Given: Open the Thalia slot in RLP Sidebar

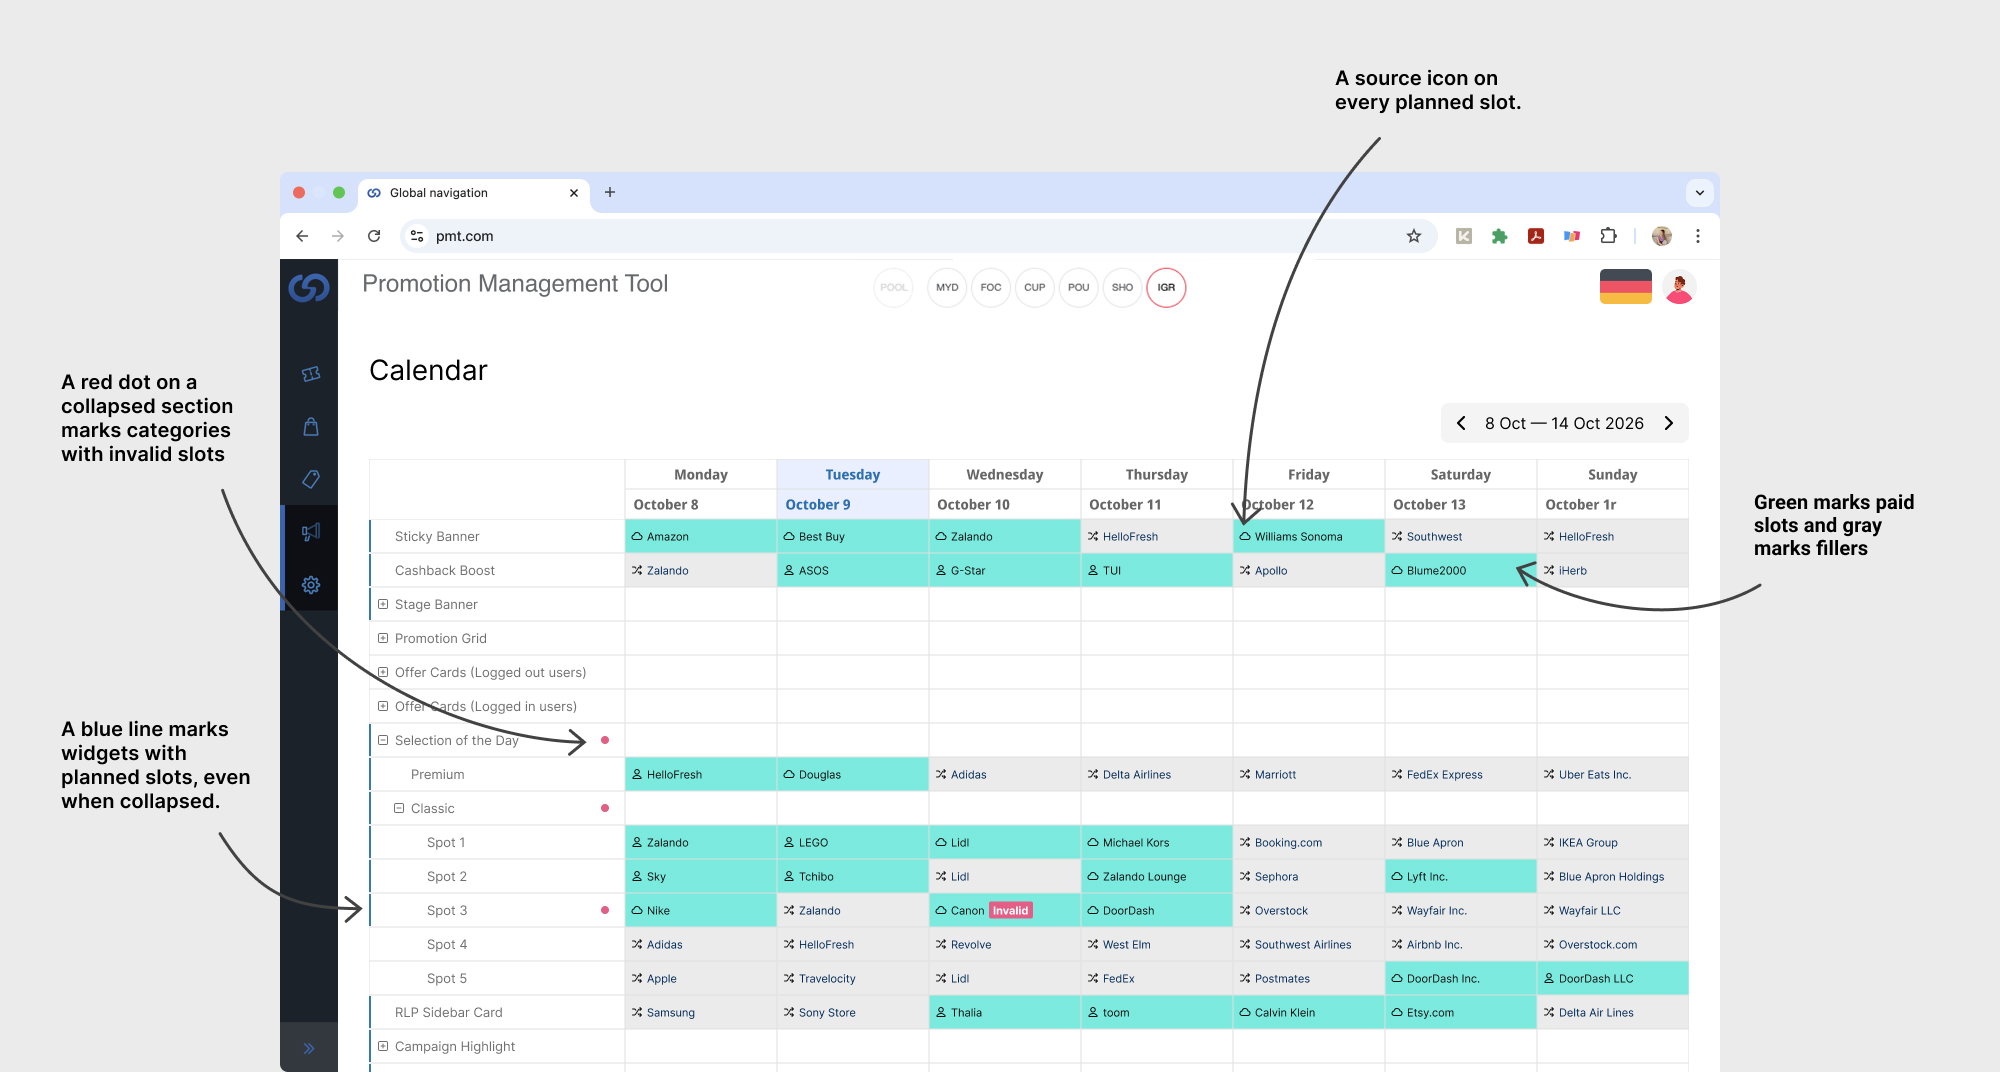Looking at the screenshot, I should pyautogui.click(x=1005, y=1012).
